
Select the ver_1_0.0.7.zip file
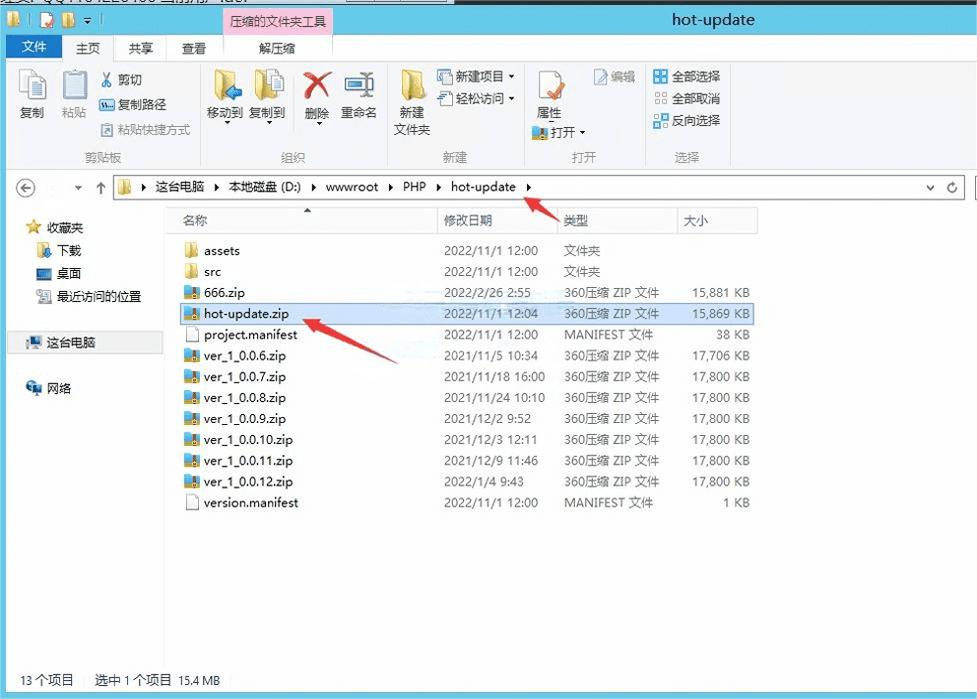[467, 376]
